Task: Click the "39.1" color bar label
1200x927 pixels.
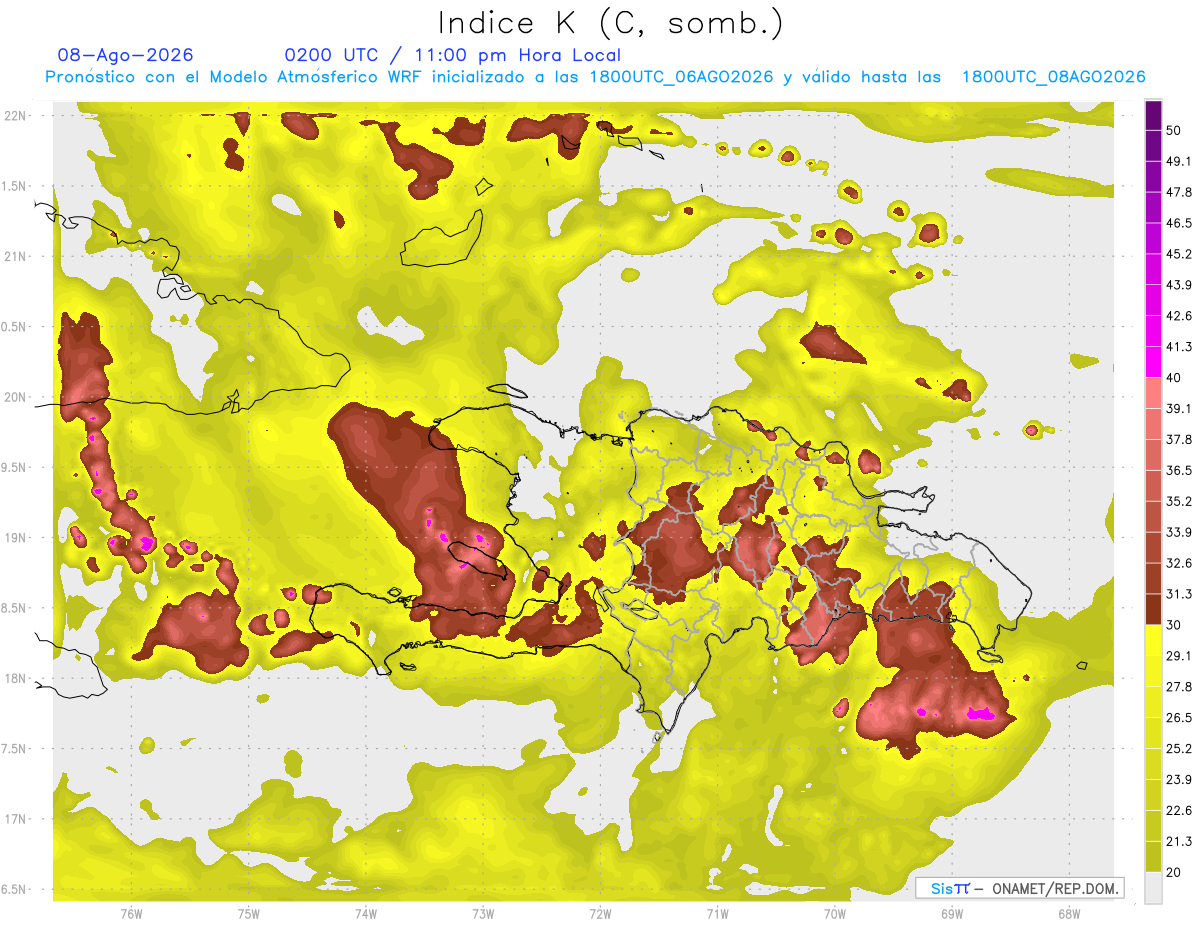Action: 1179,408
